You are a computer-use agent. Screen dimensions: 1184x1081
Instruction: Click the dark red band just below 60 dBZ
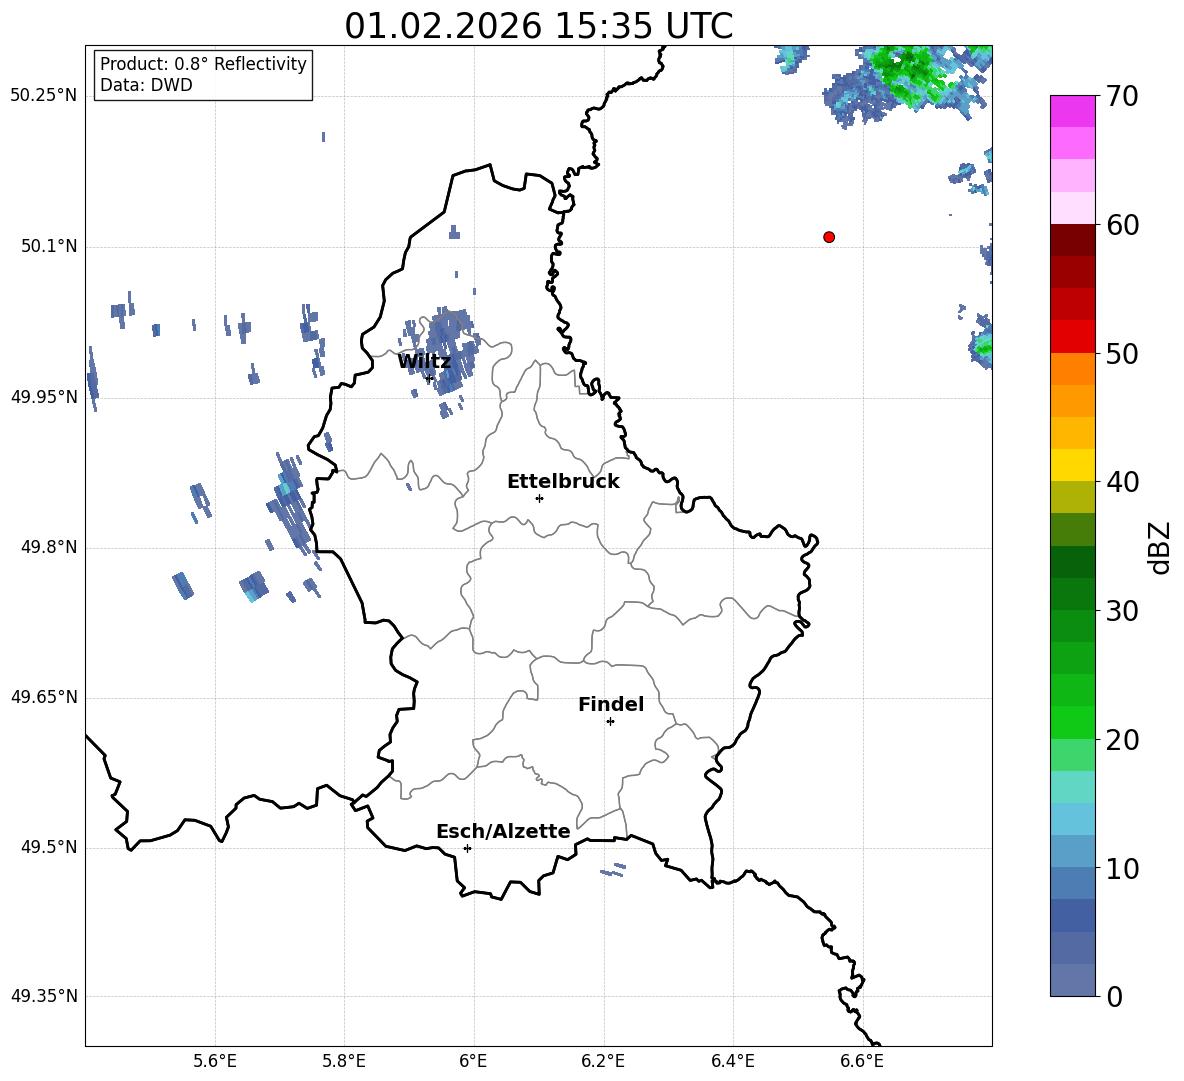coord(1072,240)
